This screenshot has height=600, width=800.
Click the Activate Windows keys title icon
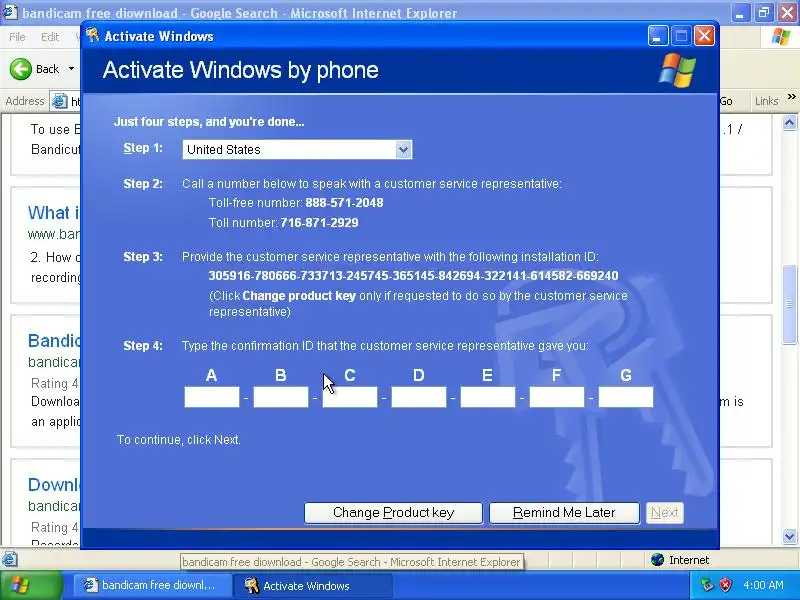pos(92,35)
